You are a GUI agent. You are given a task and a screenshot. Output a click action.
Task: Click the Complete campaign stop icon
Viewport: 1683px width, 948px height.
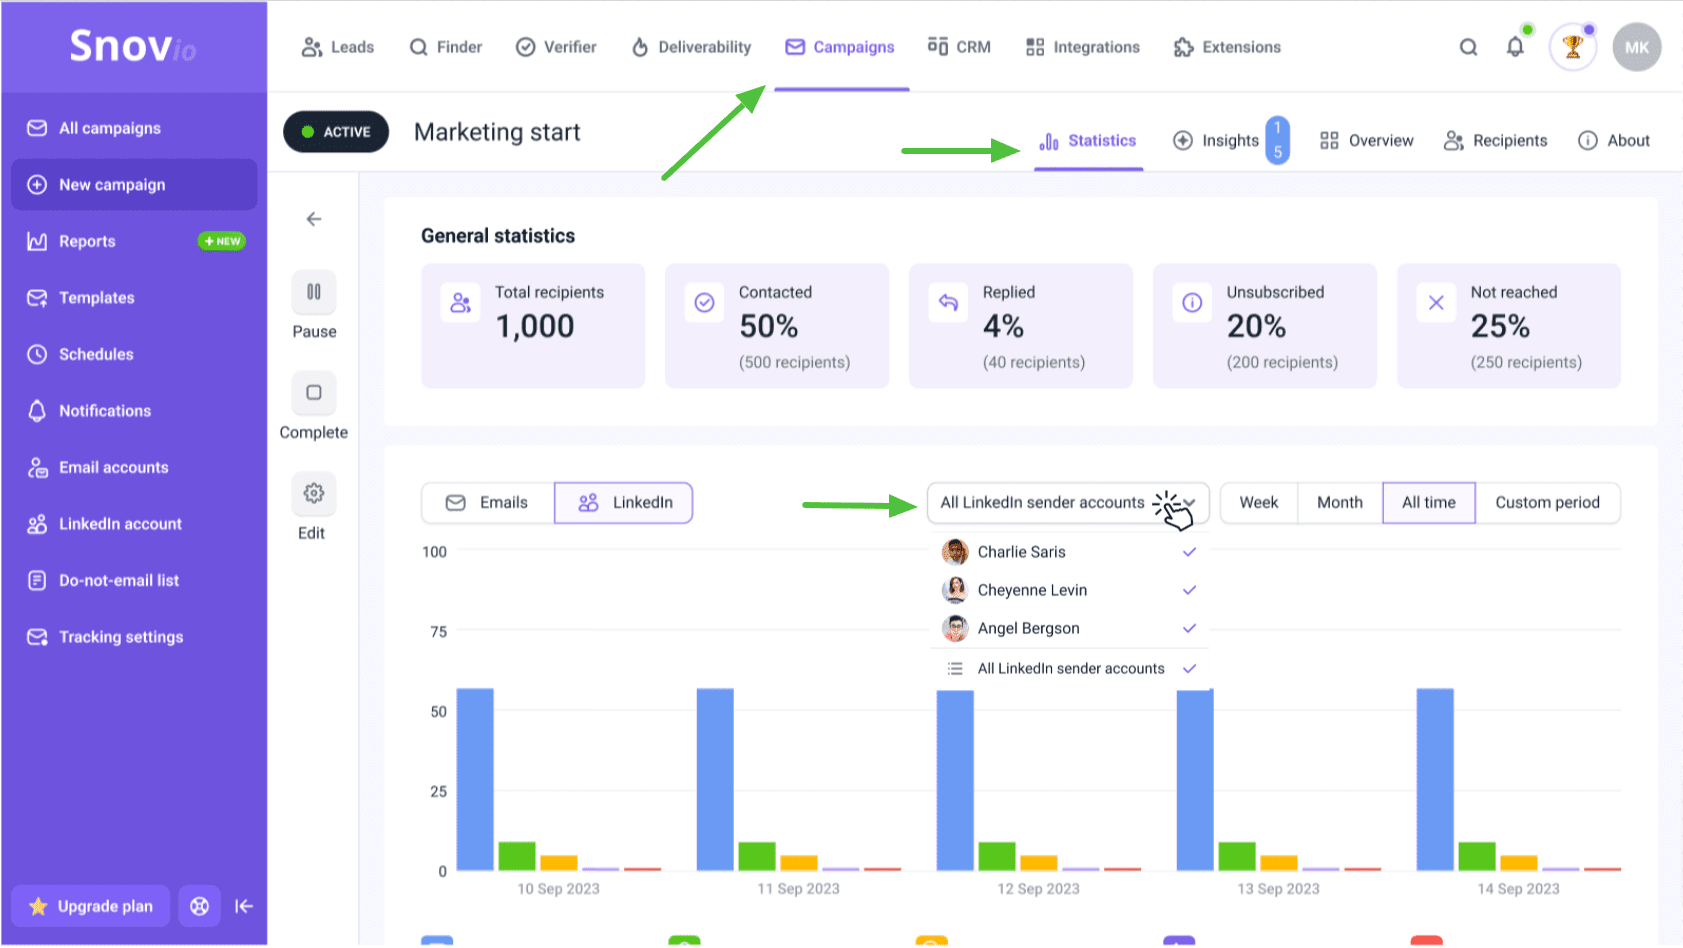314,393
